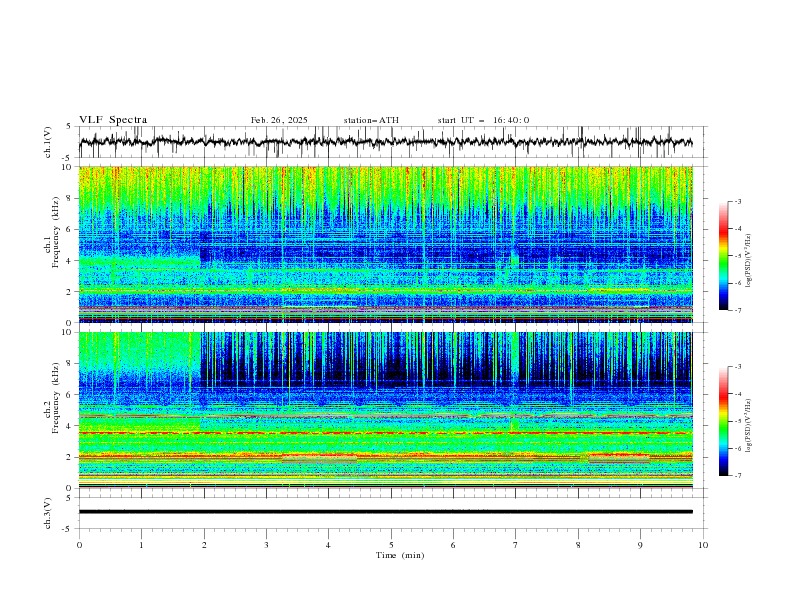The height and width of the screenshot is (612, 792).
Task: Select the ch.1 "Frequency (kHz)" axis label
Action: click(x=56, y=233)
